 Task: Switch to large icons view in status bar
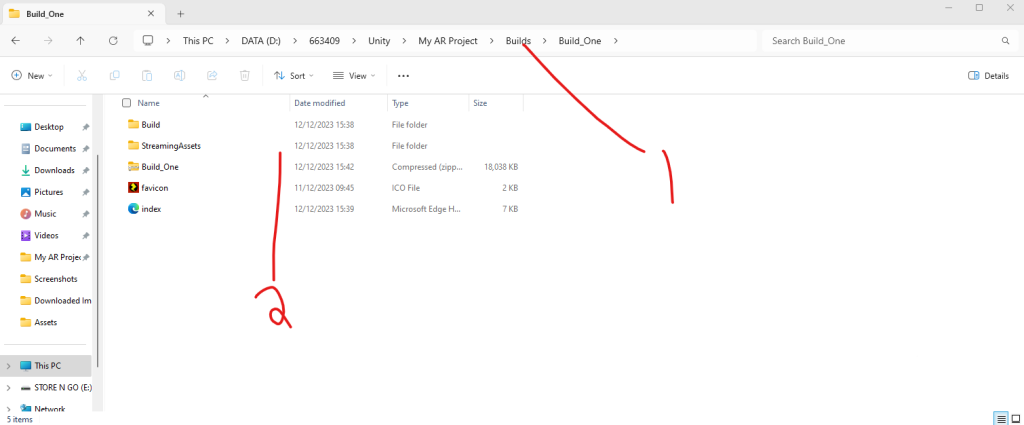pos(1014,418)
